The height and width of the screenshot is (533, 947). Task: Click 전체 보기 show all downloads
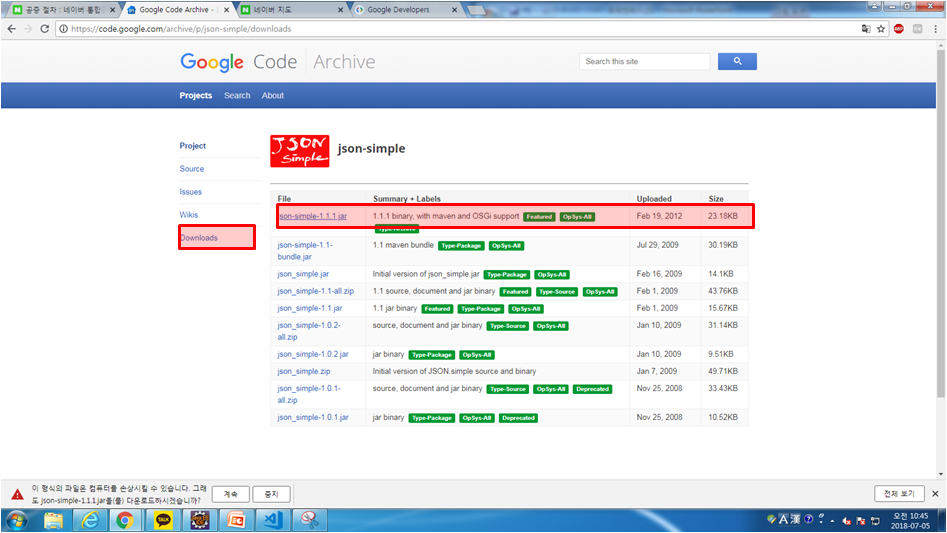click(x=899, y=494)
